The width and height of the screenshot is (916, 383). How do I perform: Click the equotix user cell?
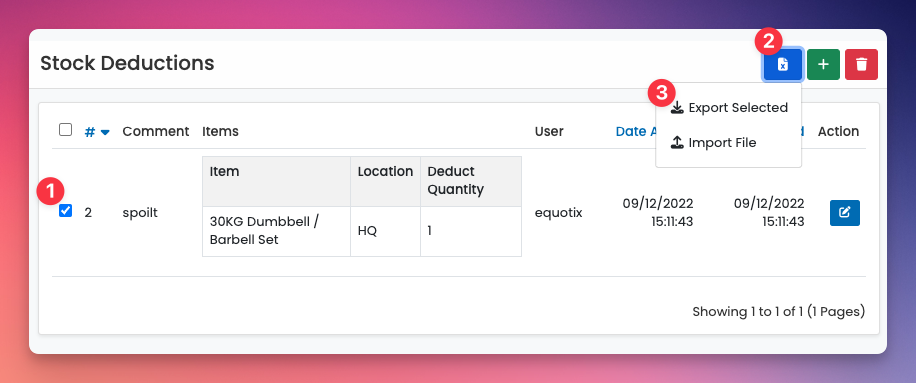coord(558,213)
